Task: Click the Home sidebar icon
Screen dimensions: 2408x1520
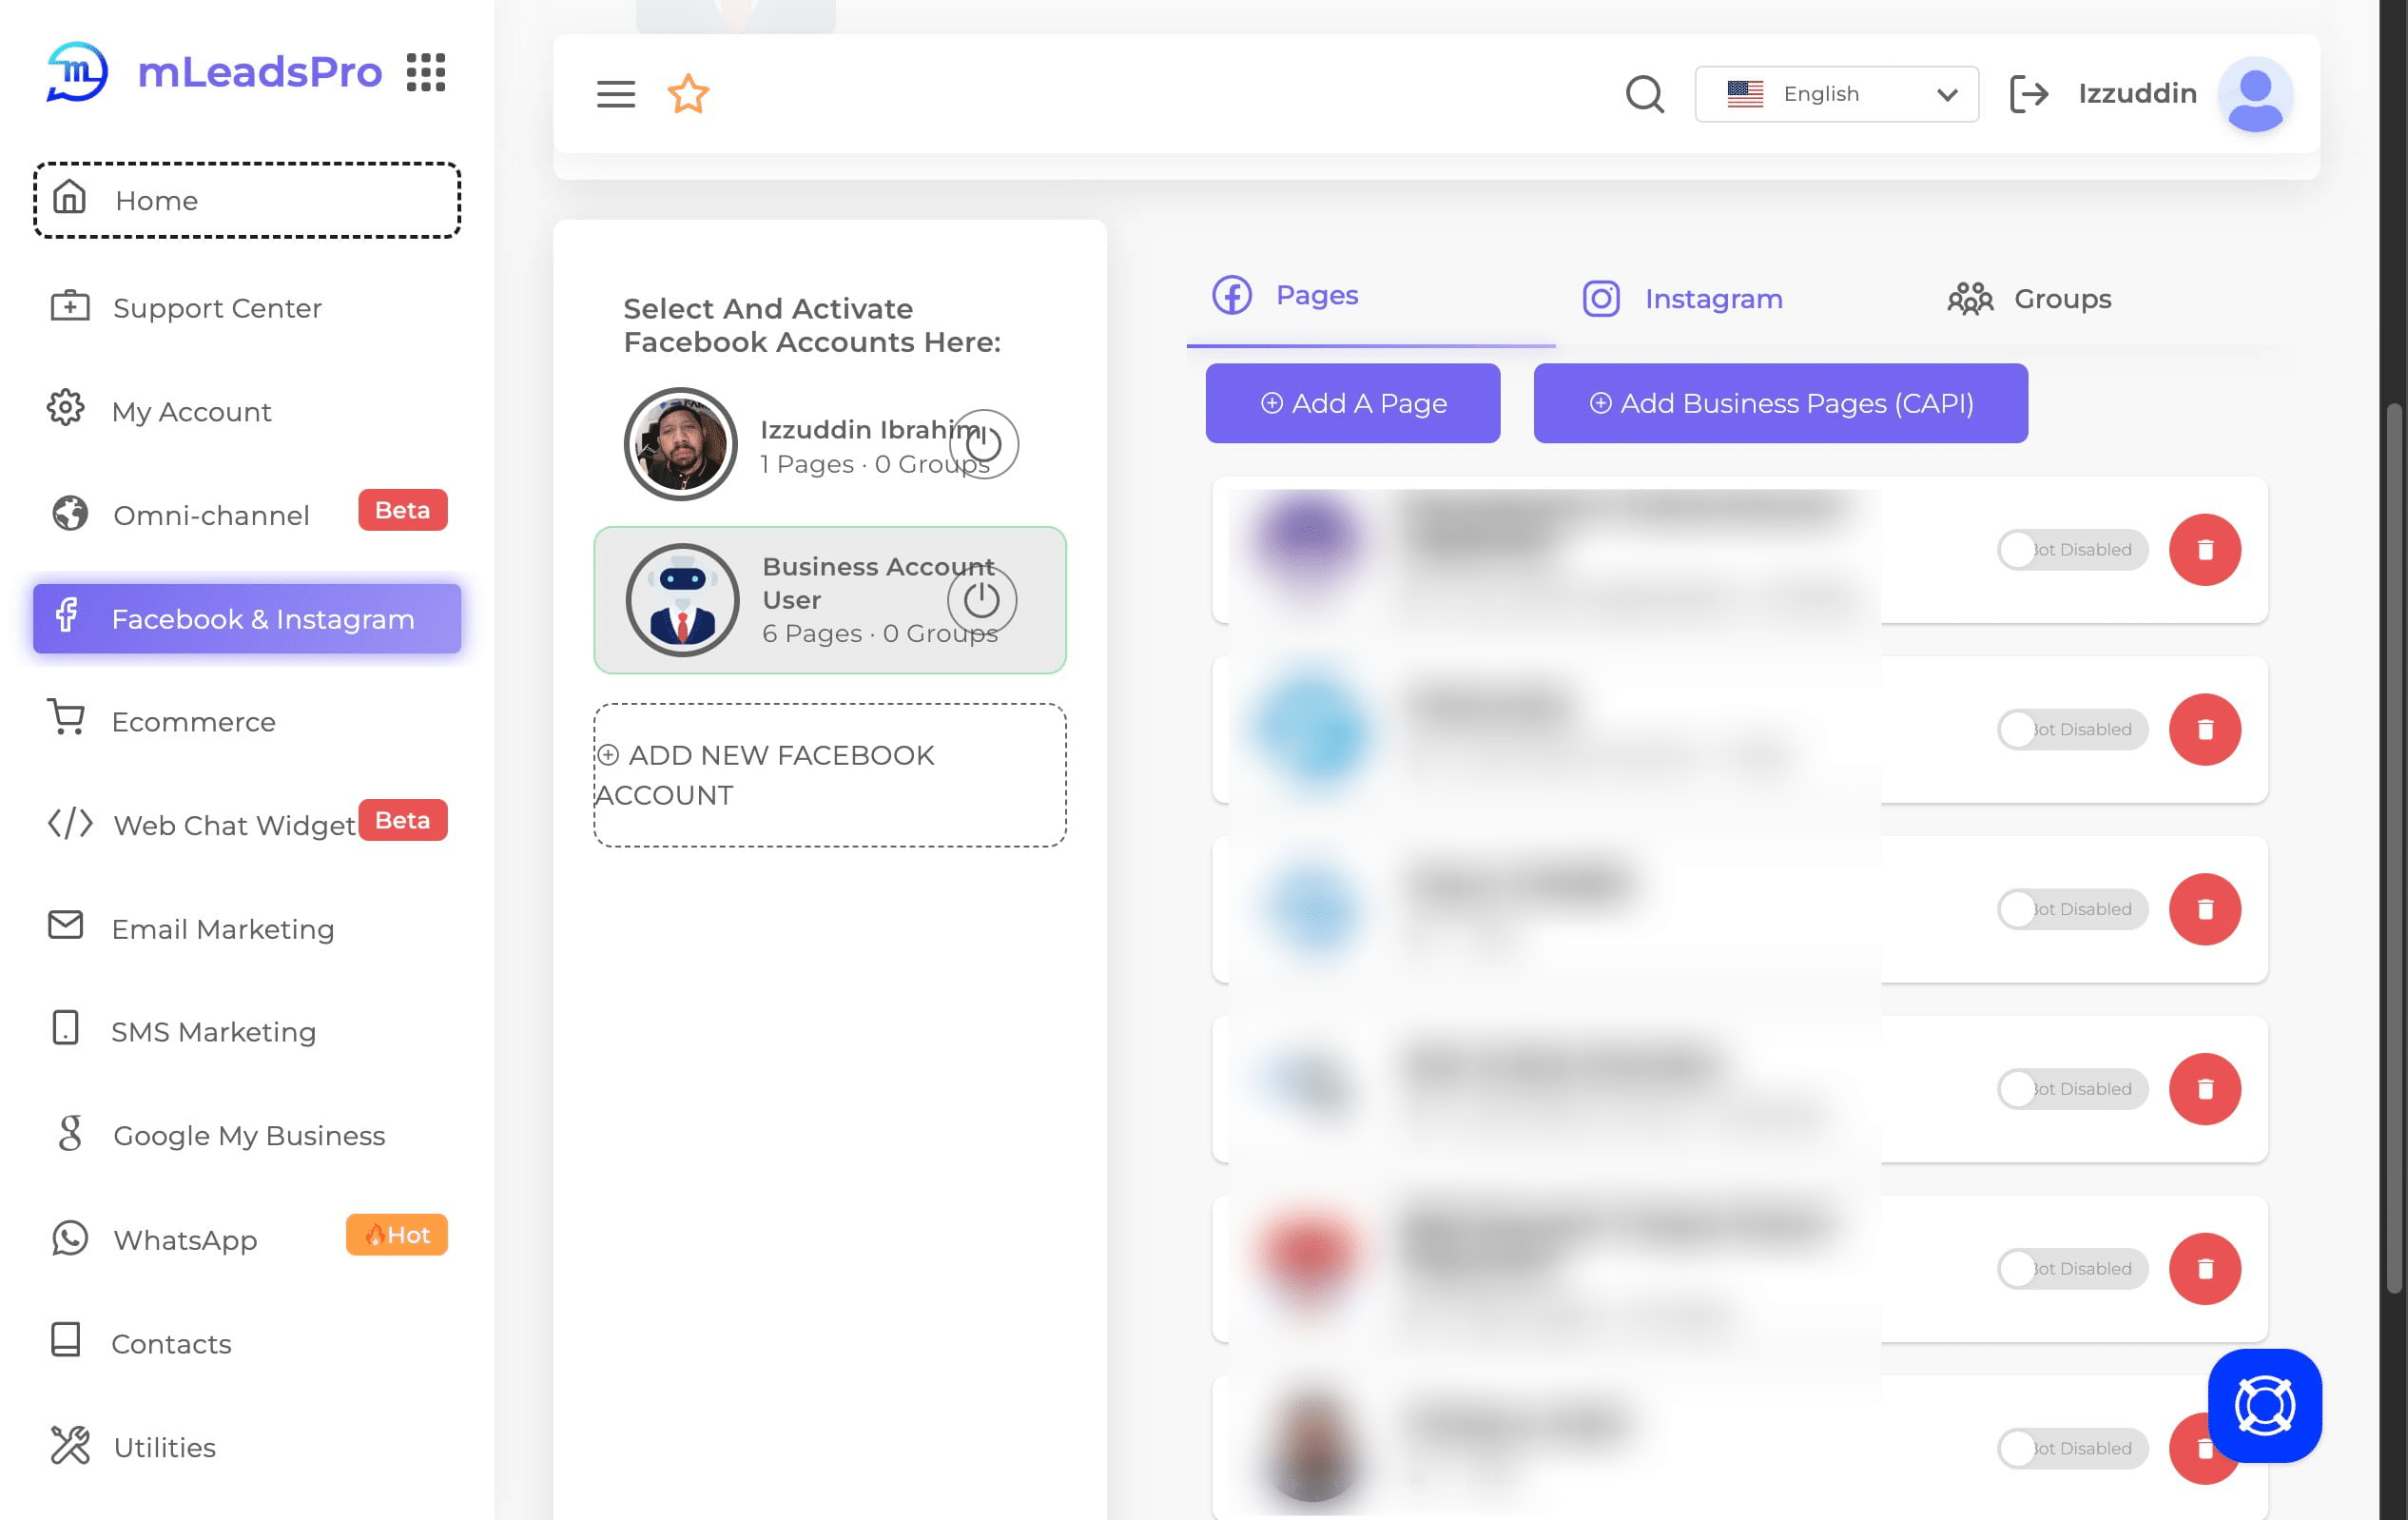Action: [70, 198]
